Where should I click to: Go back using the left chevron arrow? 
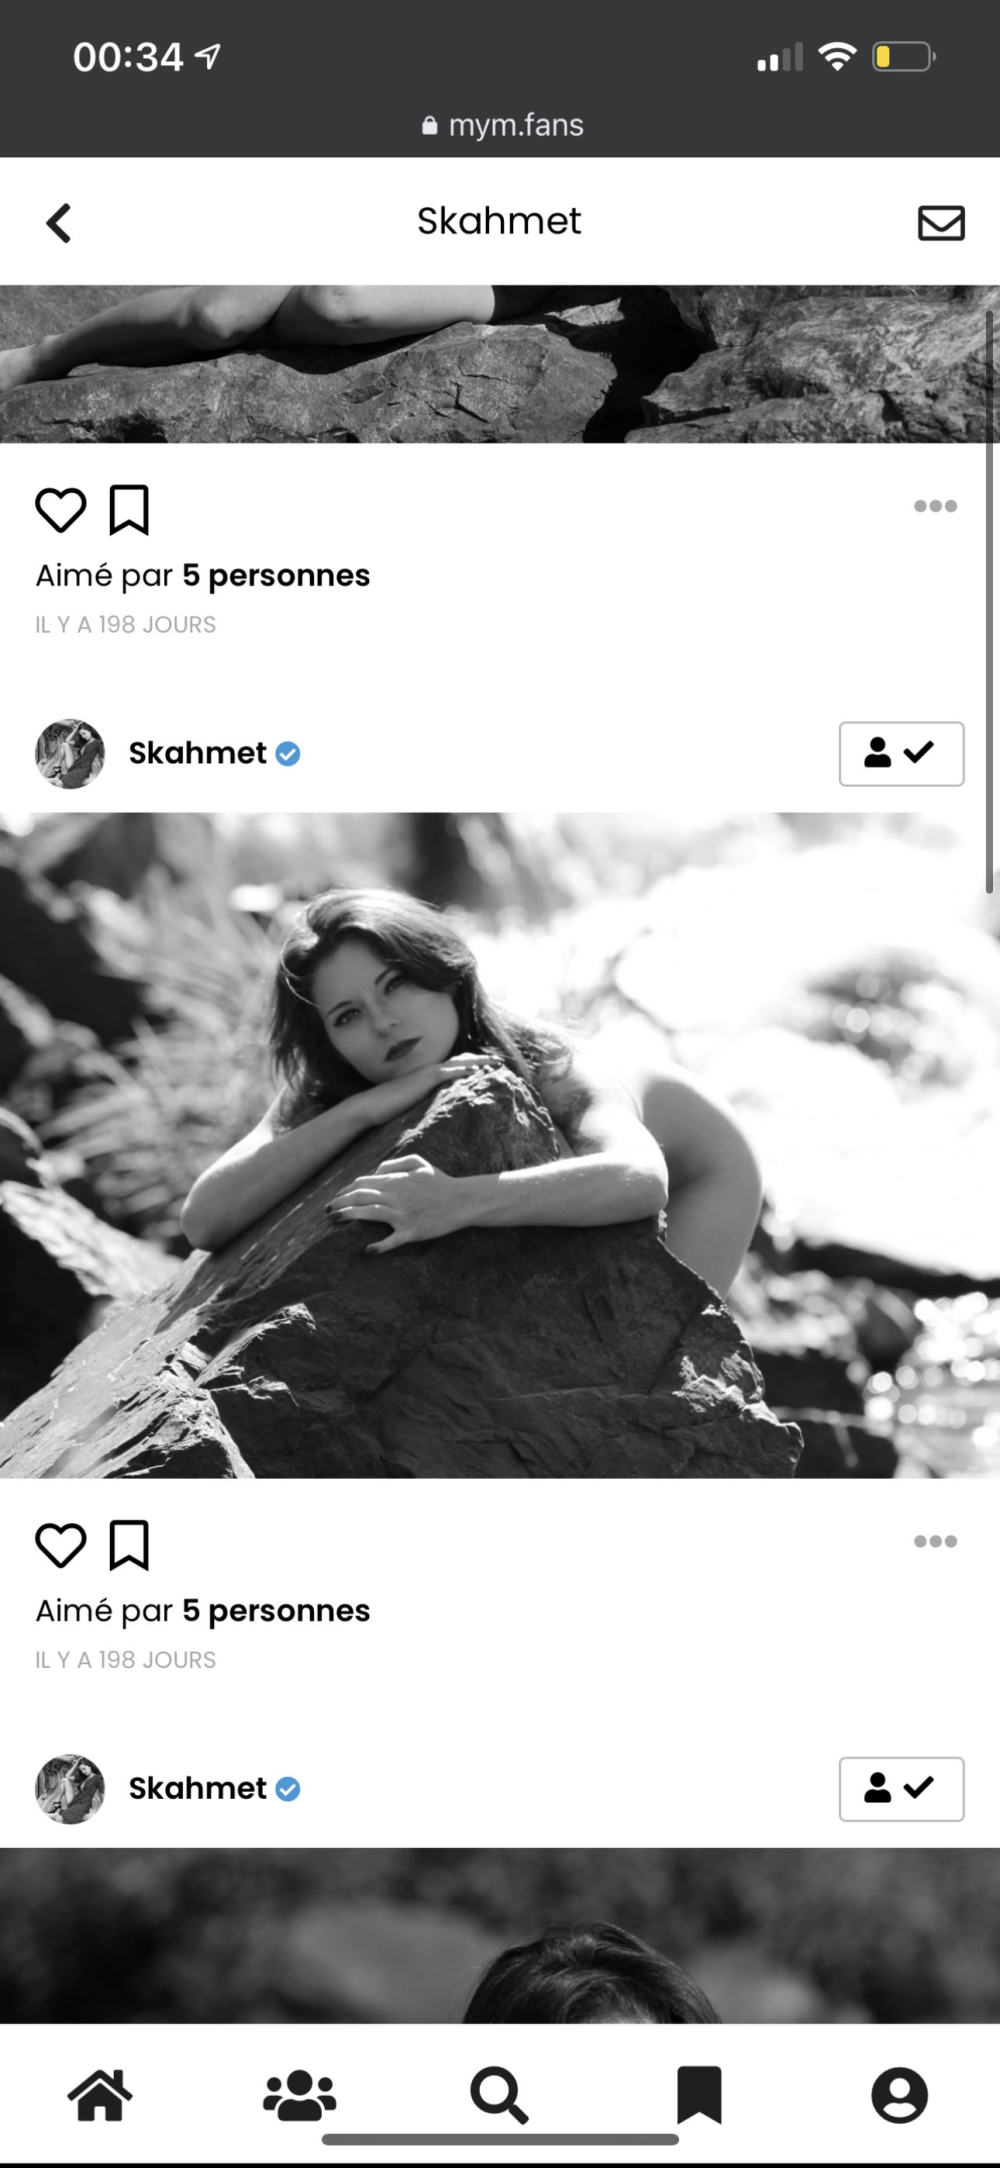[59, 223]
